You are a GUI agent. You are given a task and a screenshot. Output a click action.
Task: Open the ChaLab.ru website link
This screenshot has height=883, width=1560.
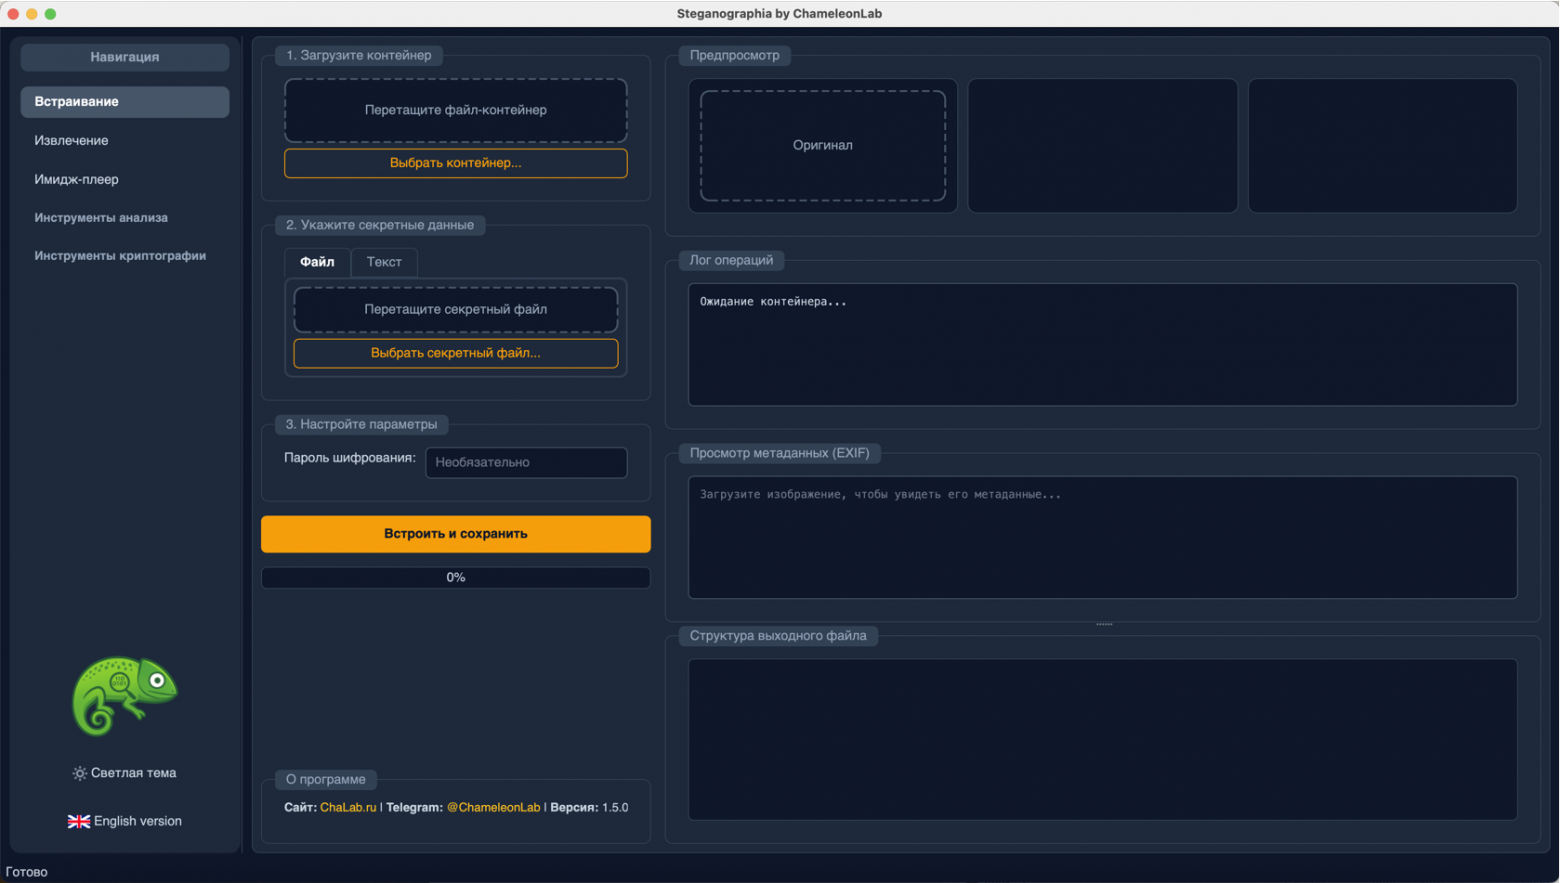point(348,807)
